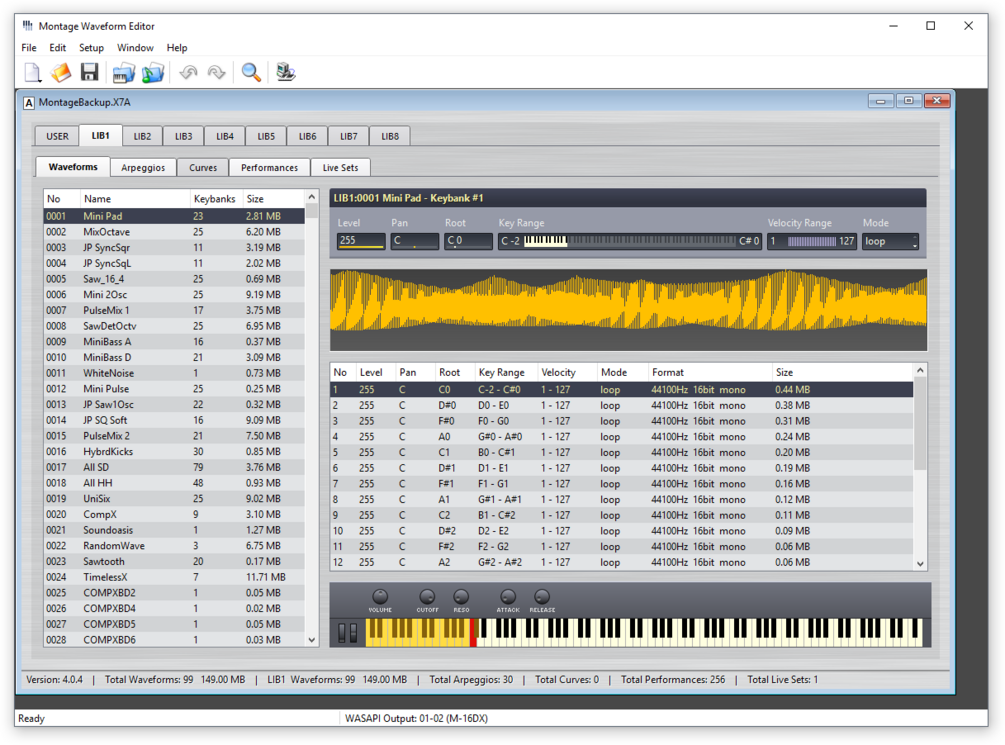Open the Live Sets tab
1005x745 pixels.
[340, 167]
